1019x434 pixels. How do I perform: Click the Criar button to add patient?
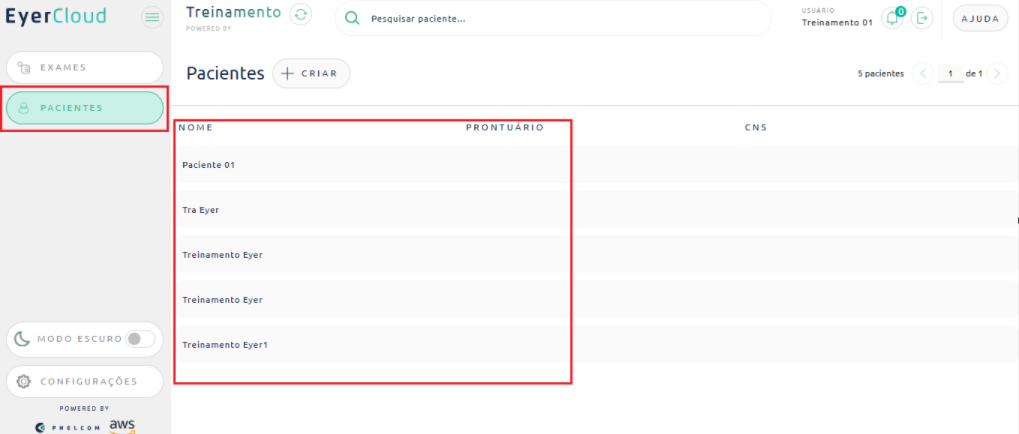click(x=311, y=73)
